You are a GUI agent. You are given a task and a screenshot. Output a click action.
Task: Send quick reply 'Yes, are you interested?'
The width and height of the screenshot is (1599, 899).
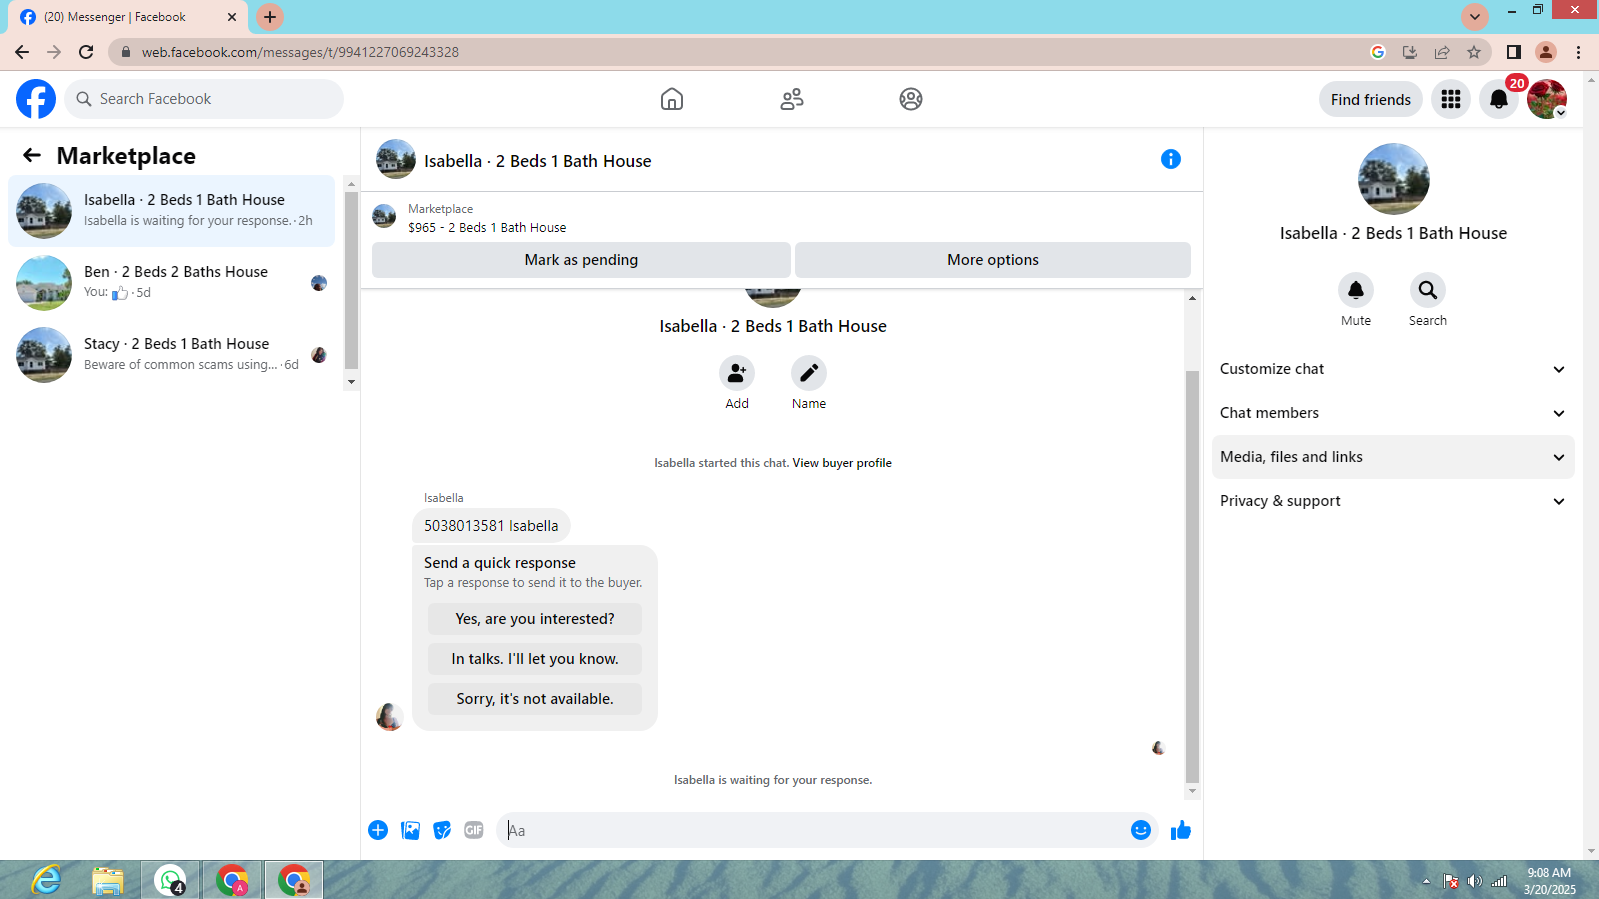click(x=535, y=619)
